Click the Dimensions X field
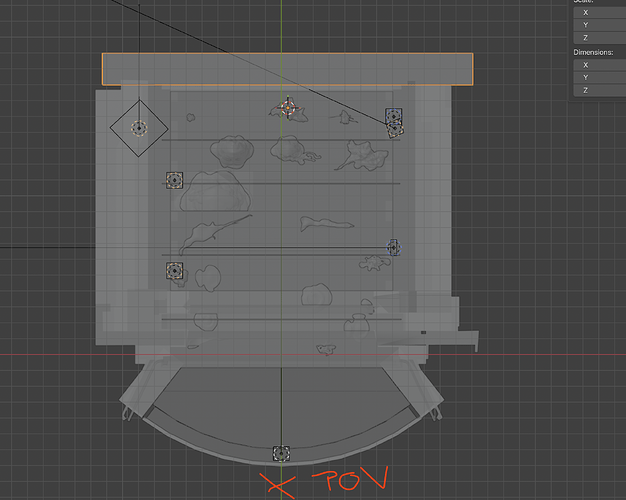This screenshot has width=626, height=500. click(600, 65)
